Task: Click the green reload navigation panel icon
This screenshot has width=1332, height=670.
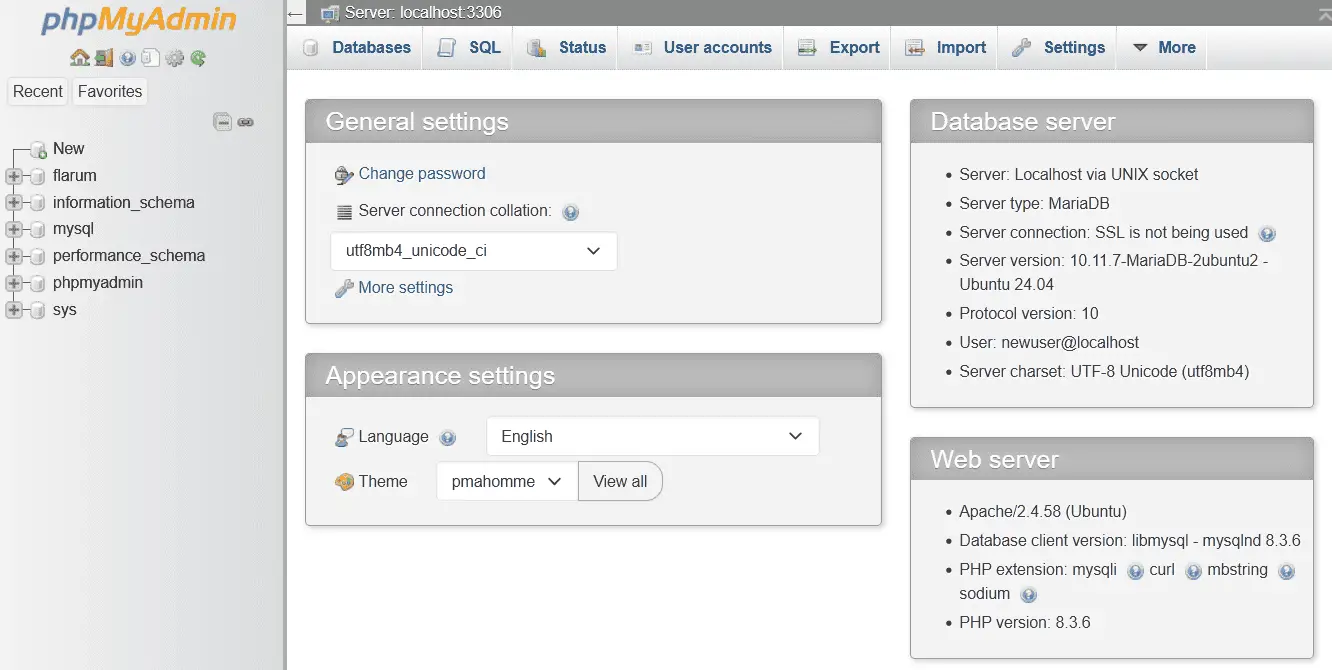Action: pos(198,59)
